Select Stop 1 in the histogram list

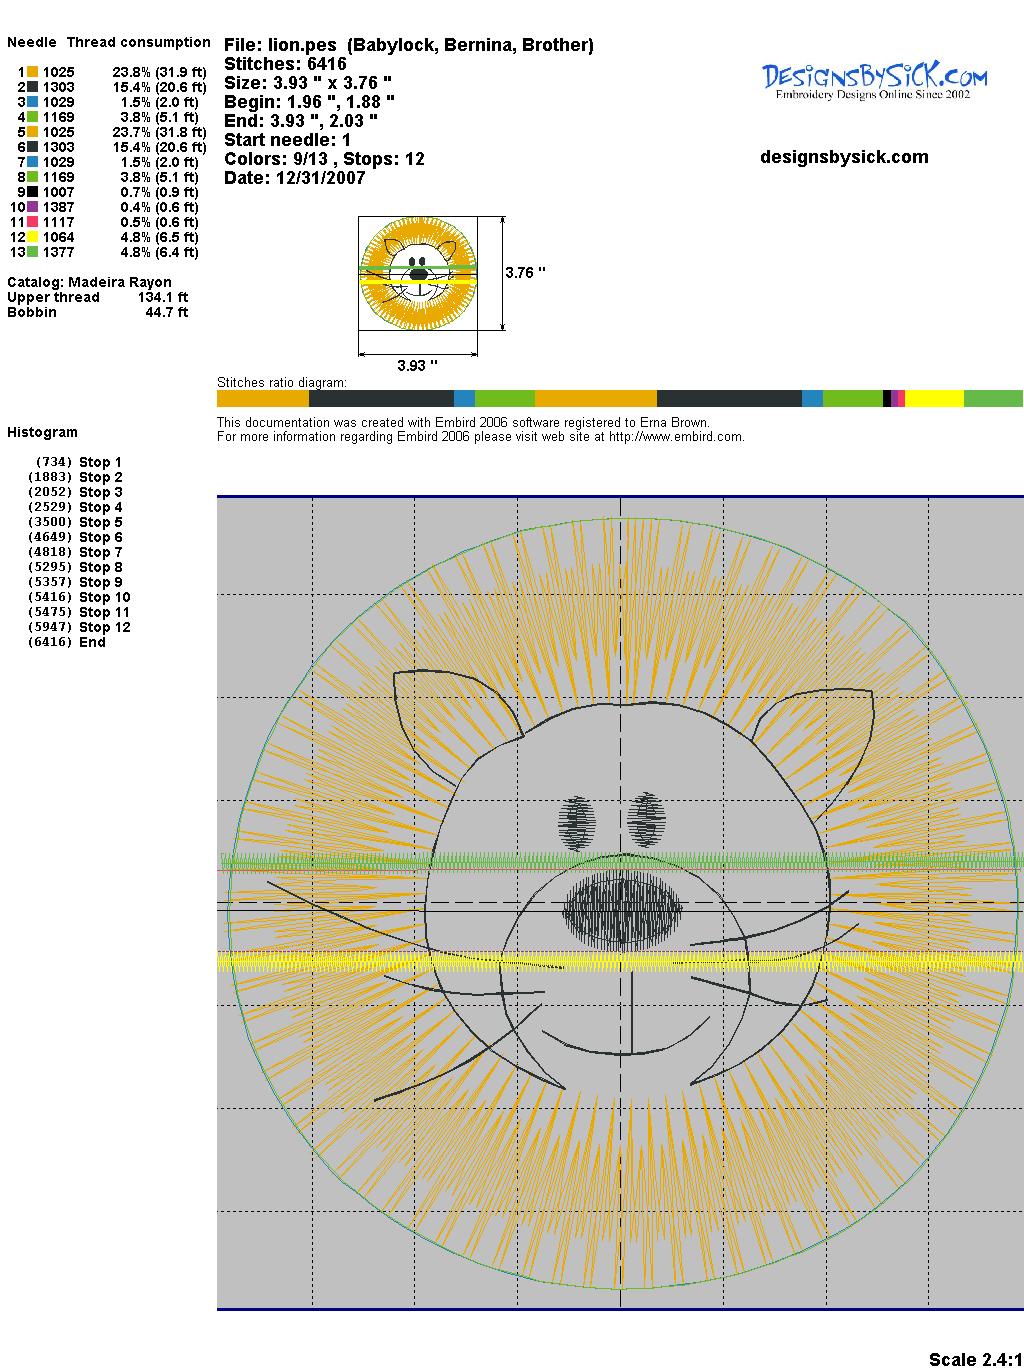pos(100,462)
